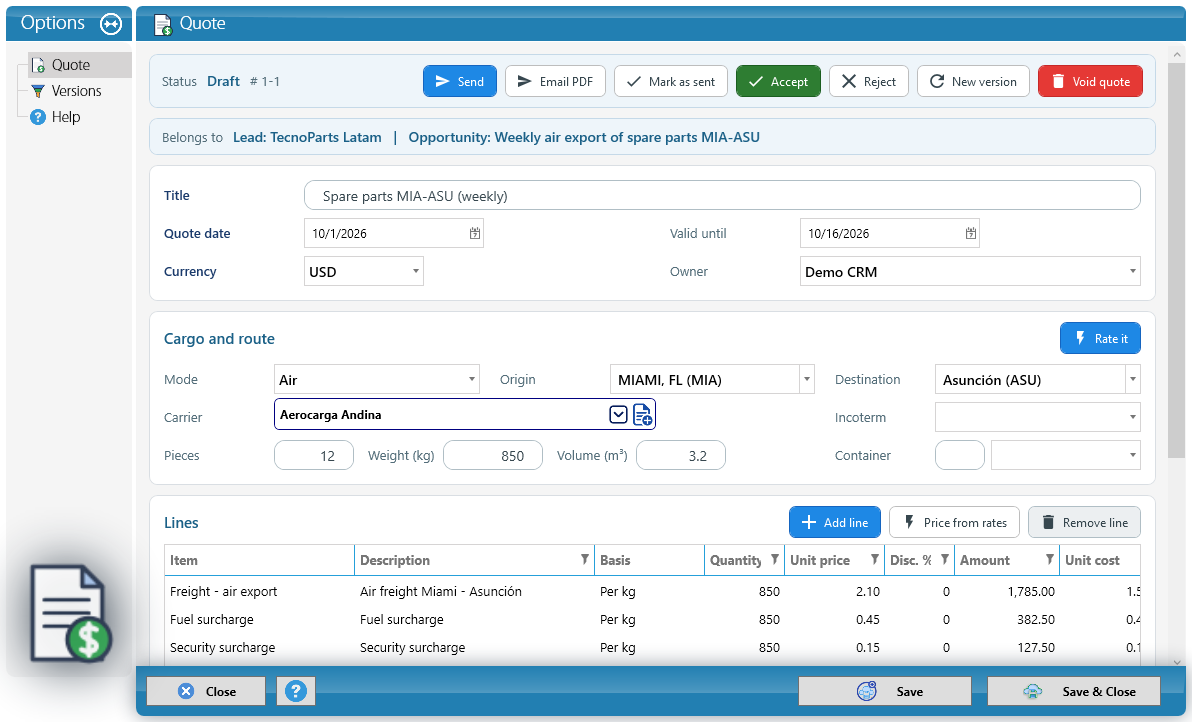This screenshot has height=722, width=1192.
Task: Filter the Amount column
Action: click(x=1049, y=559)
